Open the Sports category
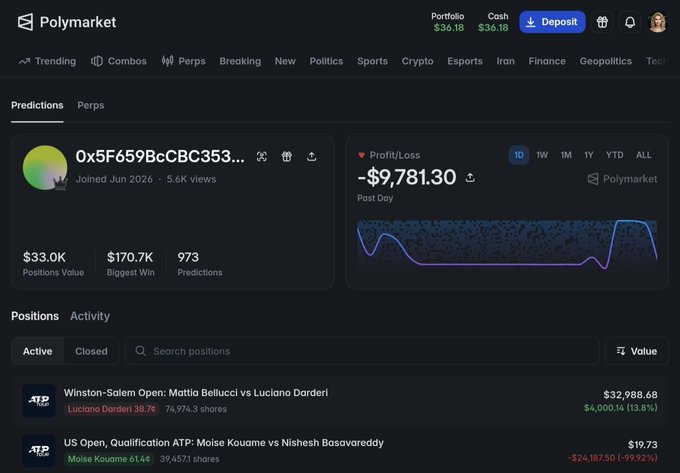The width and height of the screenshot is (680, 473). pos(373,61)
